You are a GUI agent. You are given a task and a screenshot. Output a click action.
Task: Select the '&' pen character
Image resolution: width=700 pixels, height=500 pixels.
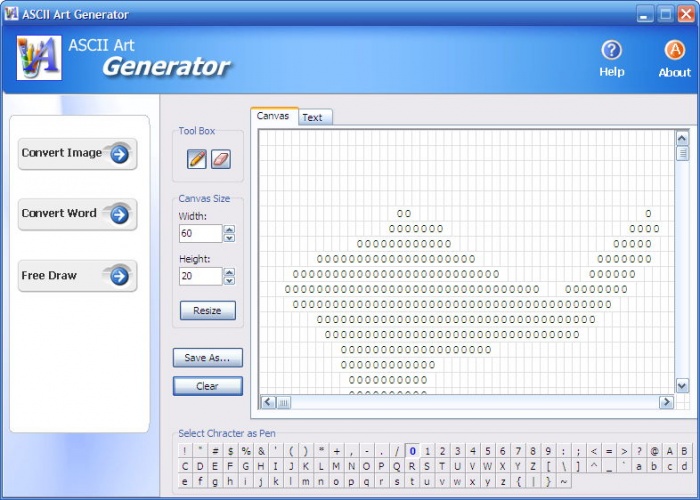[261, 451]
